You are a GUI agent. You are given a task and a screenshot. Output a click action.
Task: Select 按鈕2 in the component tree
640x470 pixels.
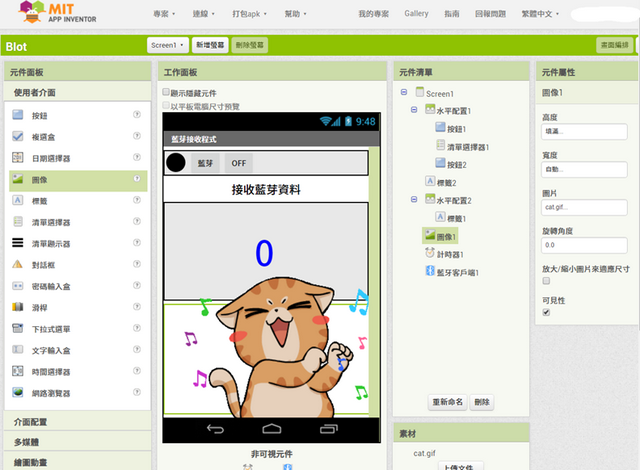451,164
